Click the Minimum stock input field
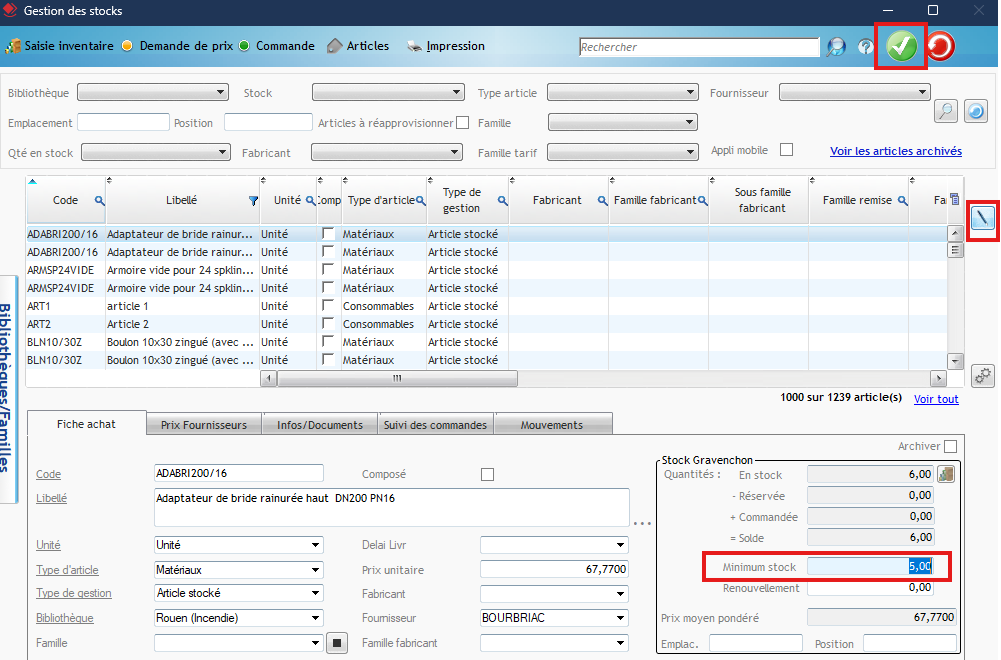Screen dimensions: 1001x660 pyautogui.click(x=870, y=567)
